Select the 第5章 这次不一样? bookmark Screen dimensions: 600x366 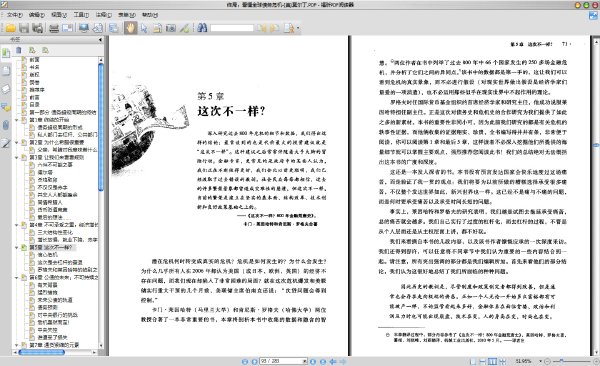point(51,247)
